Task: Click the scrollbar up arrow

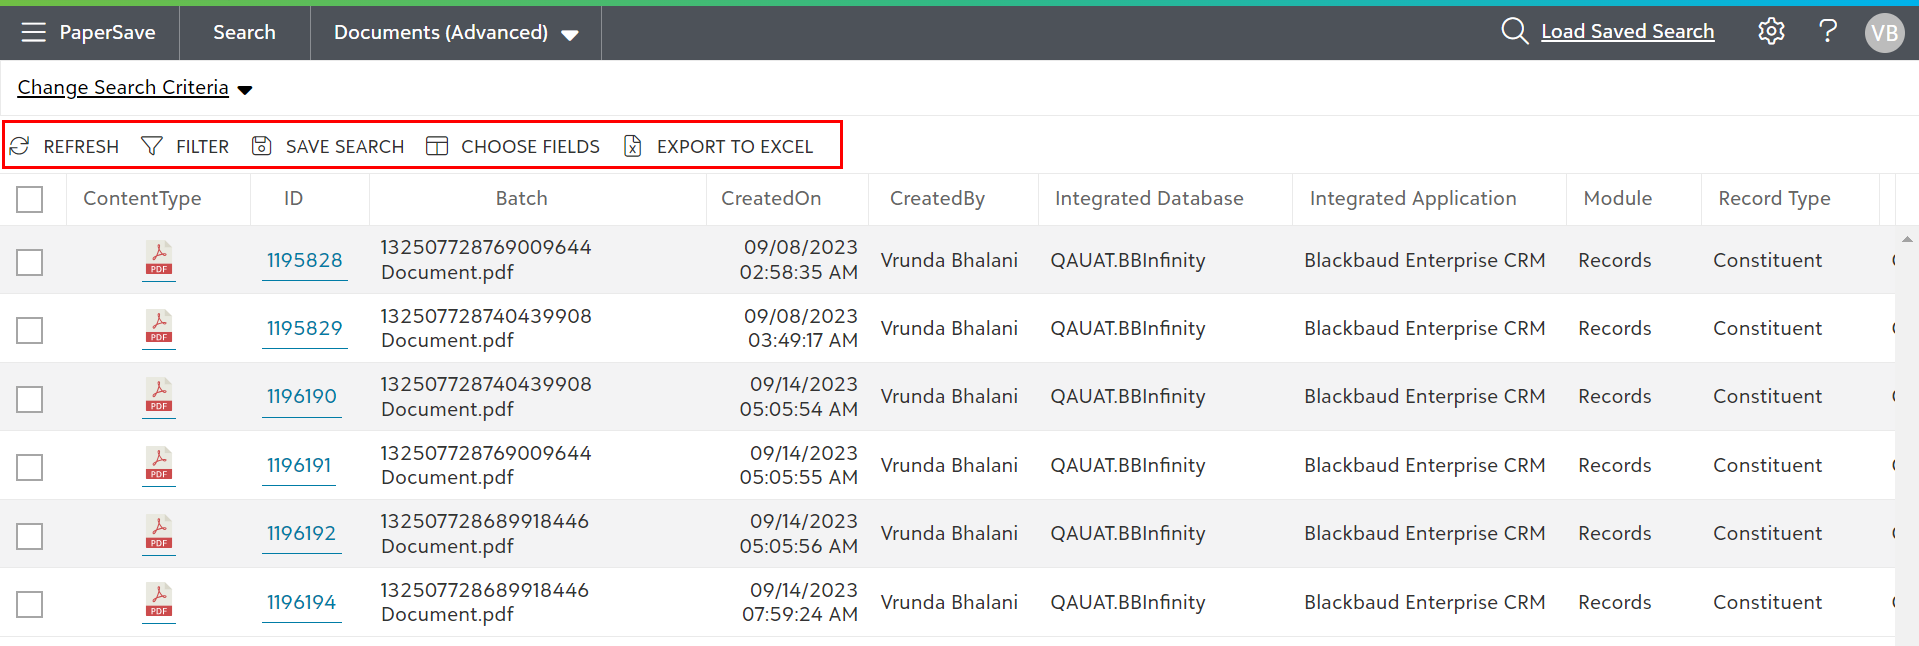Action: point(1907,240)
